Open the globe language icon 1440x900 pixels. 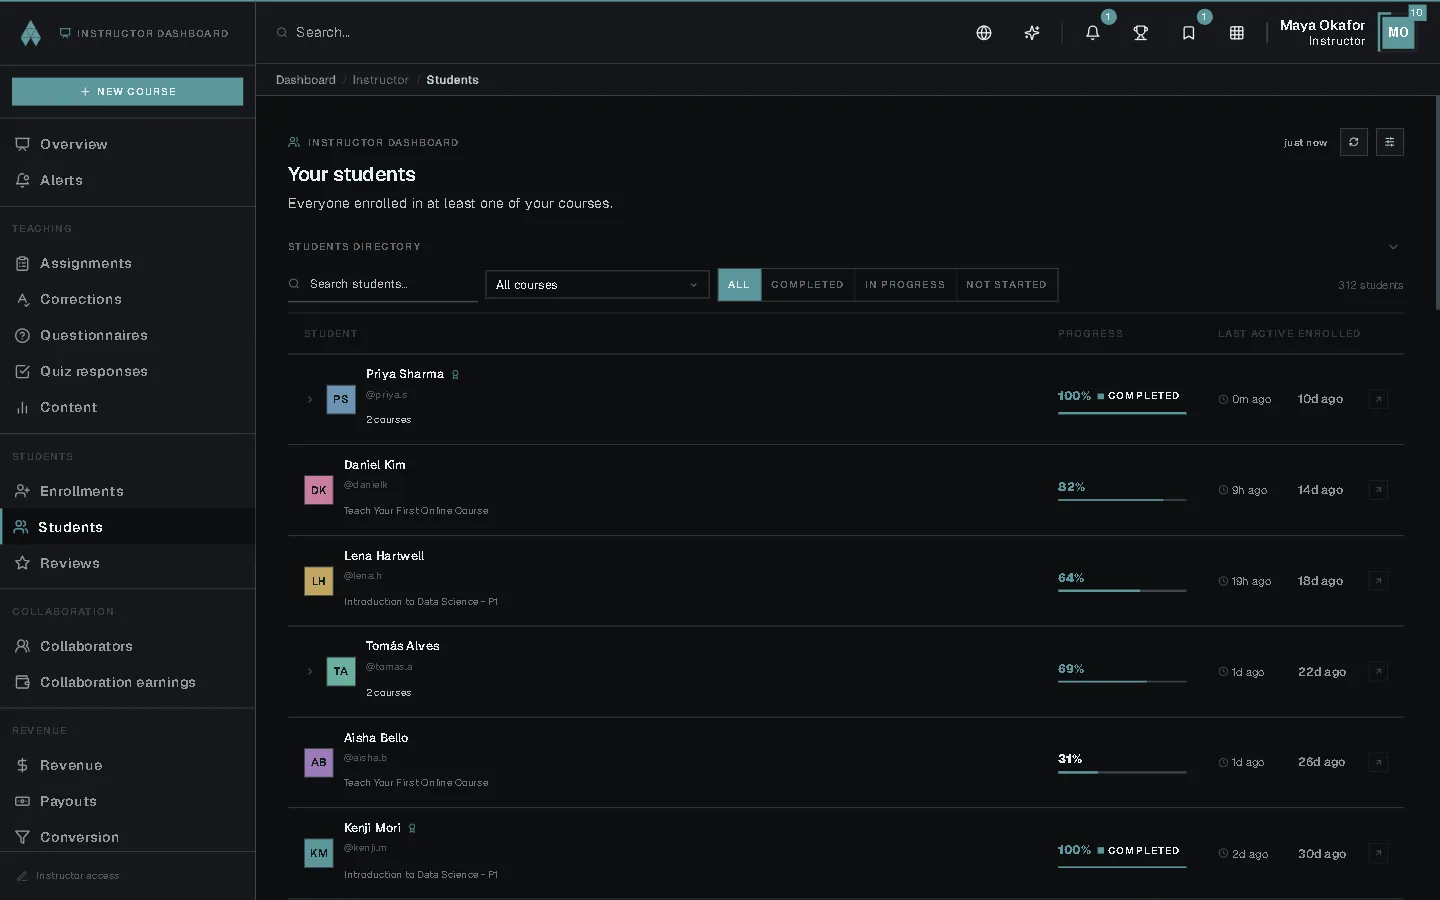click(984, 33)
